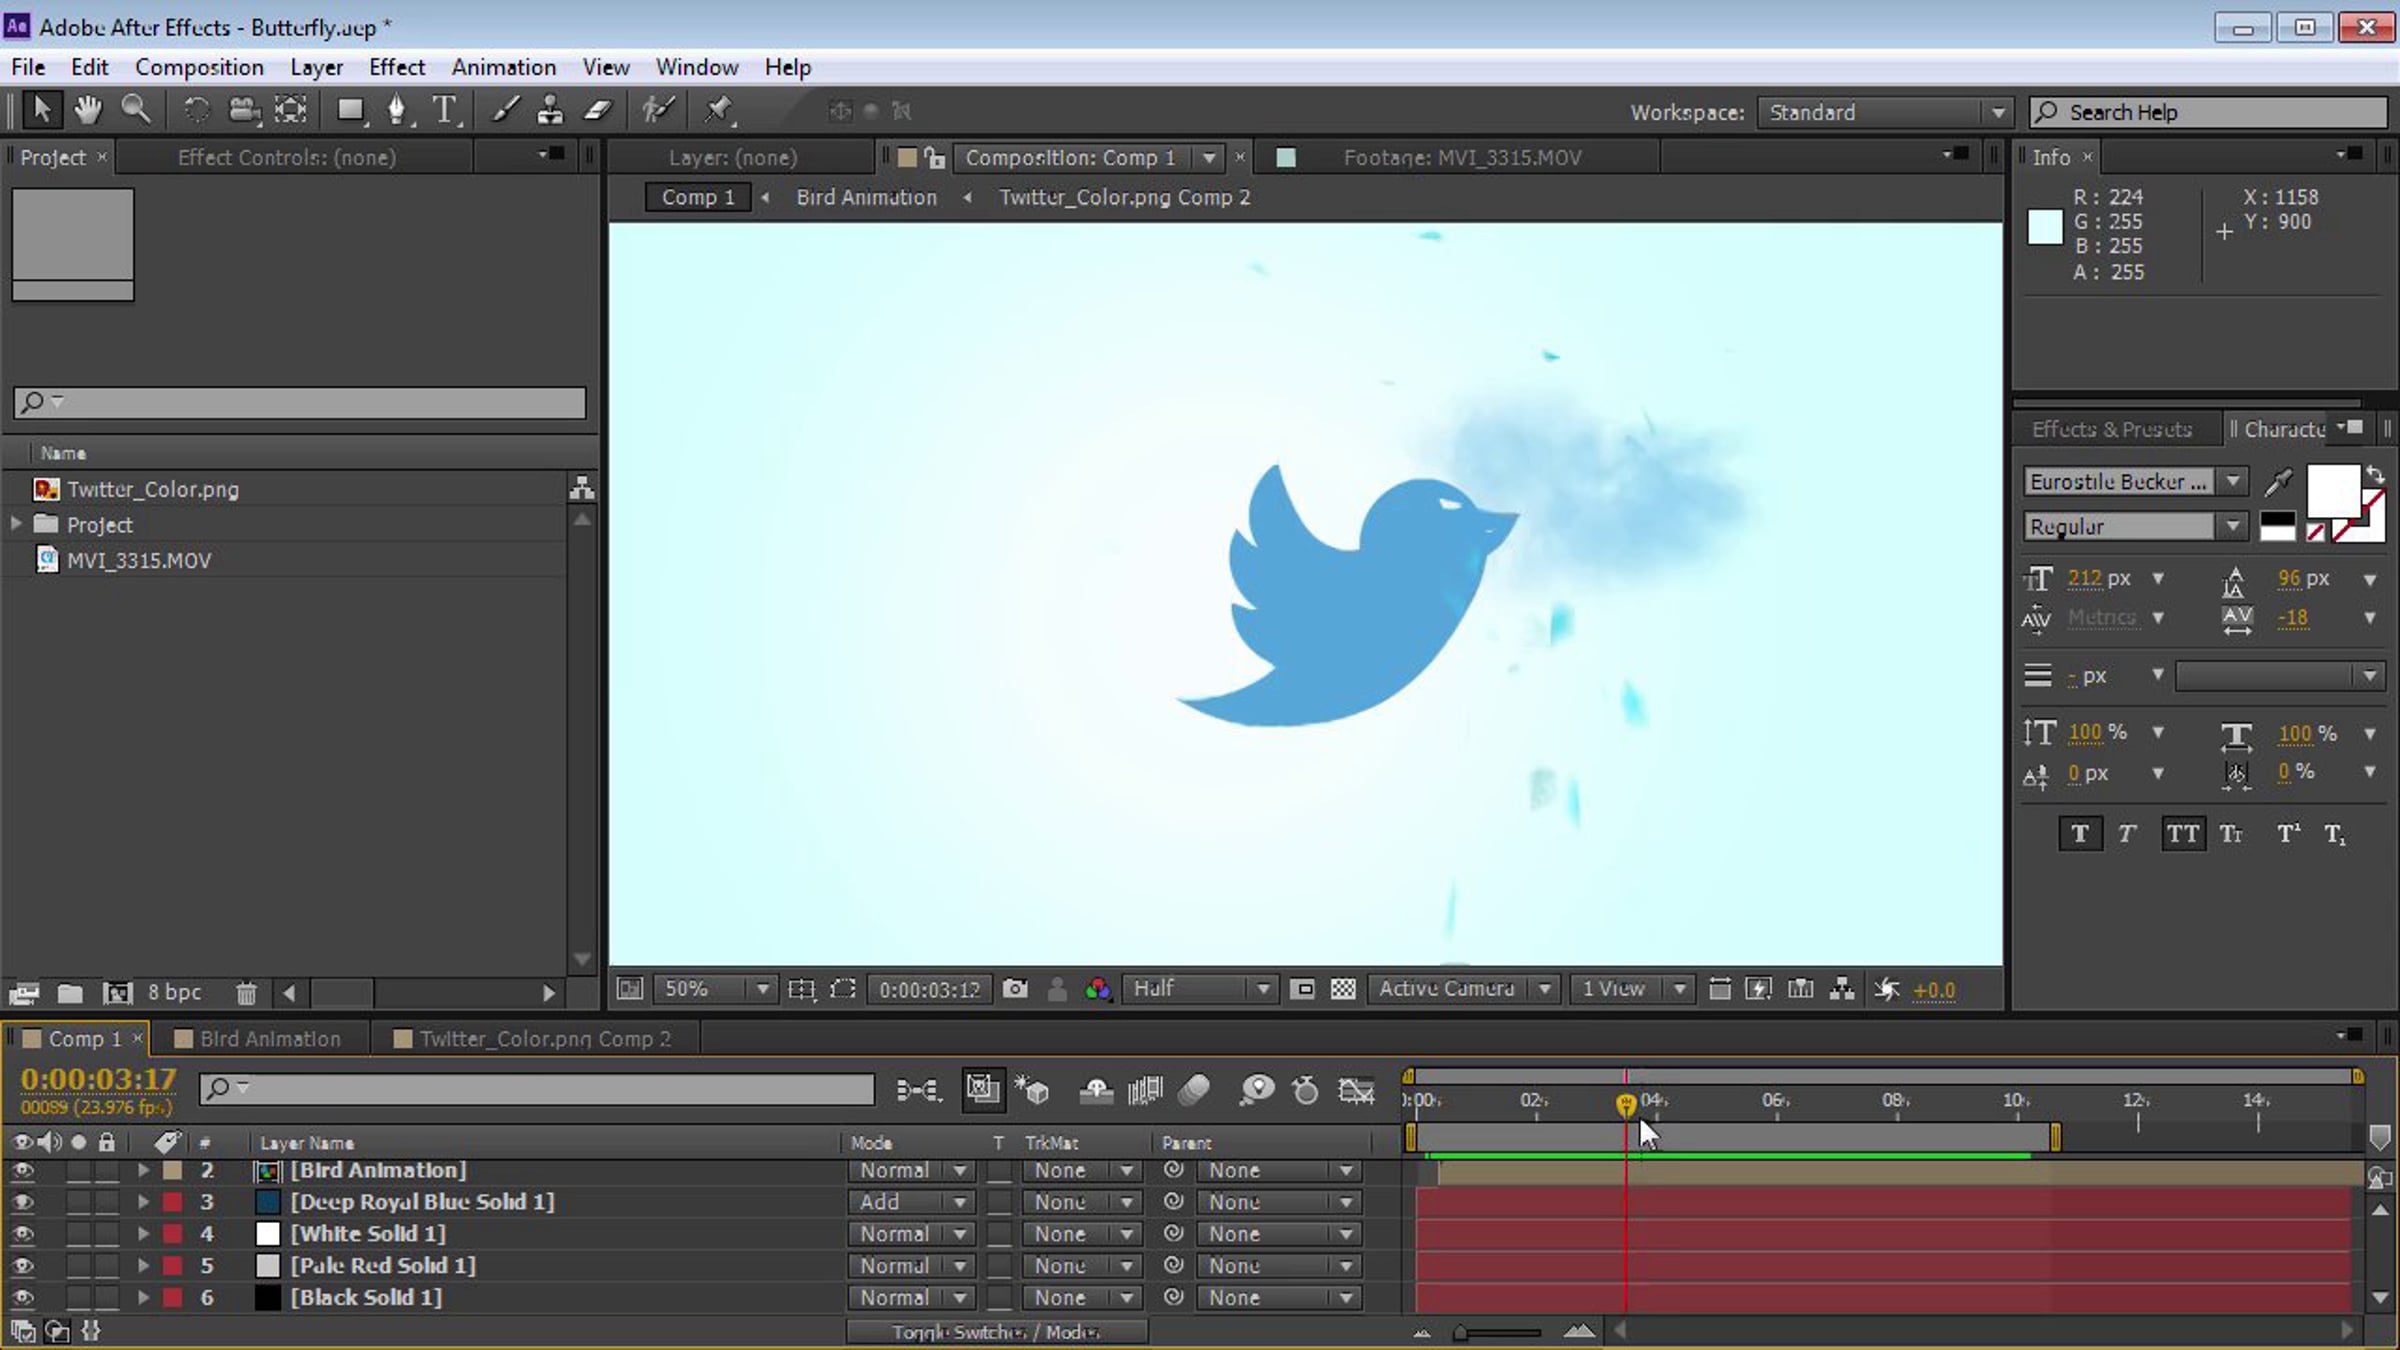This screenshot has width=2400, height=1350.
Task: Click the Bird Animation breadcrumb in viewer
Action: (866, 197)
